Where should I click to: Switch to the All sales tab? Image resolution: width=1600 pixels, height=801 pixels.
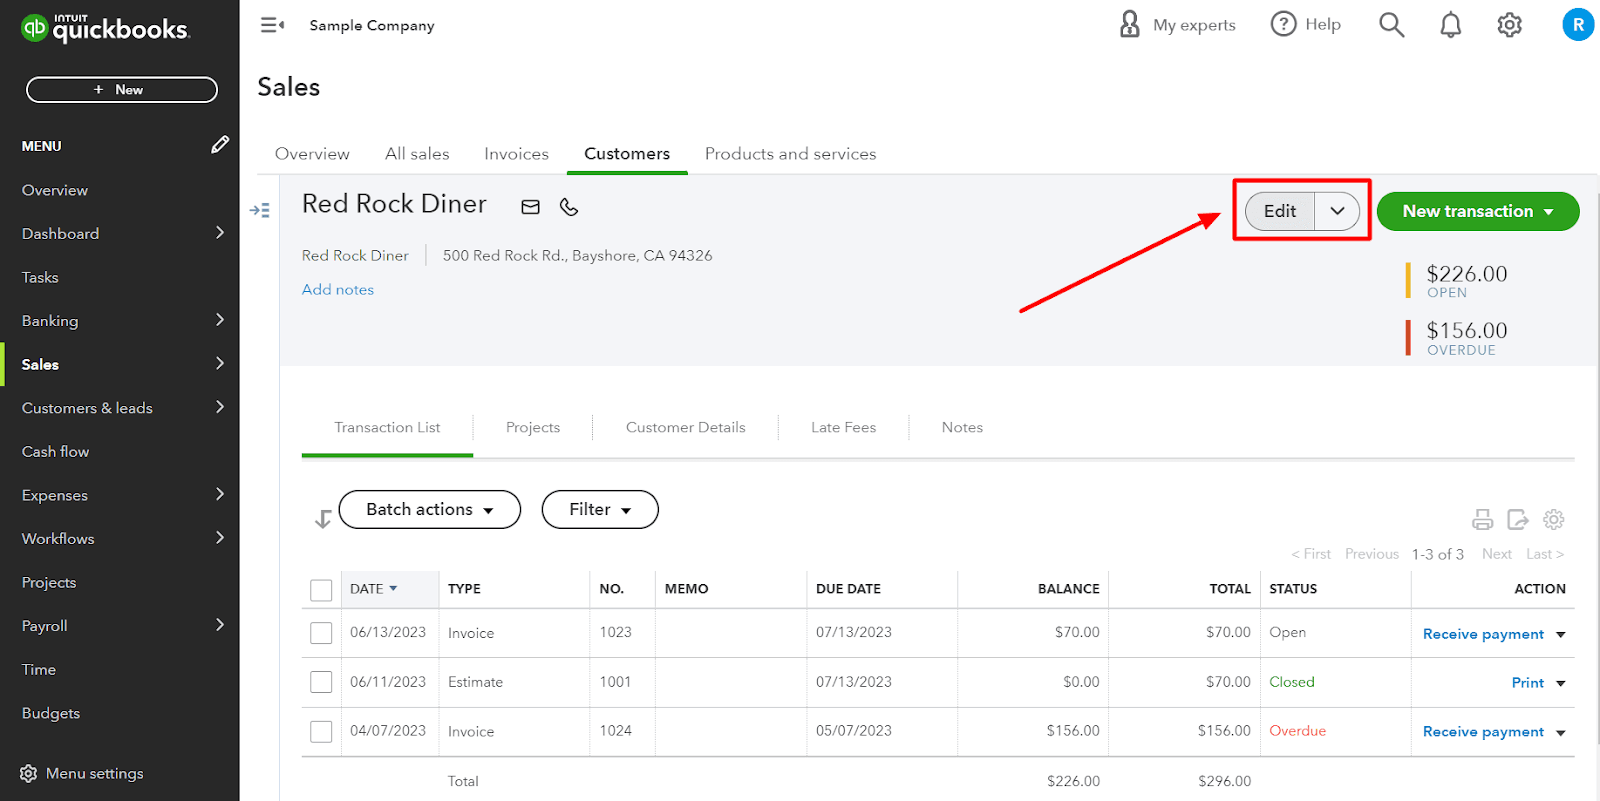click(417, 154)
